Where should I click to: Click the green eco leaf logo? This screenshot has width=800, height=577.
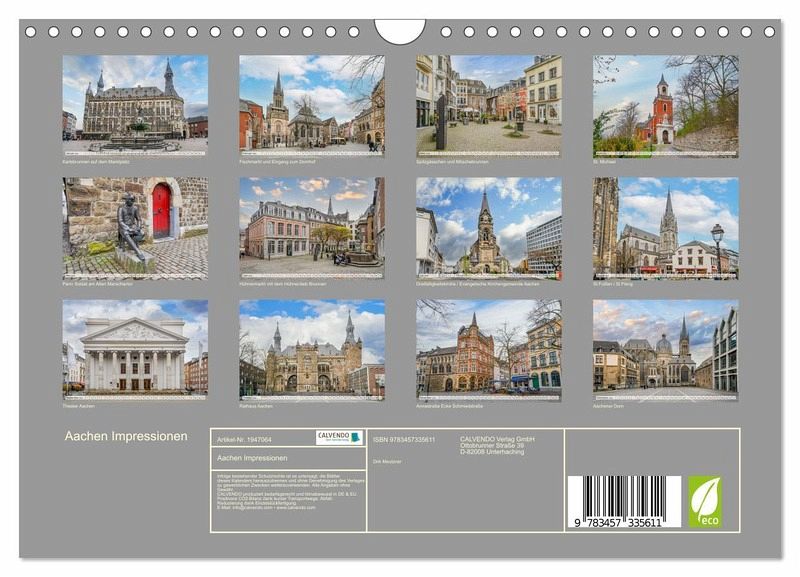(x=705, y=502)
